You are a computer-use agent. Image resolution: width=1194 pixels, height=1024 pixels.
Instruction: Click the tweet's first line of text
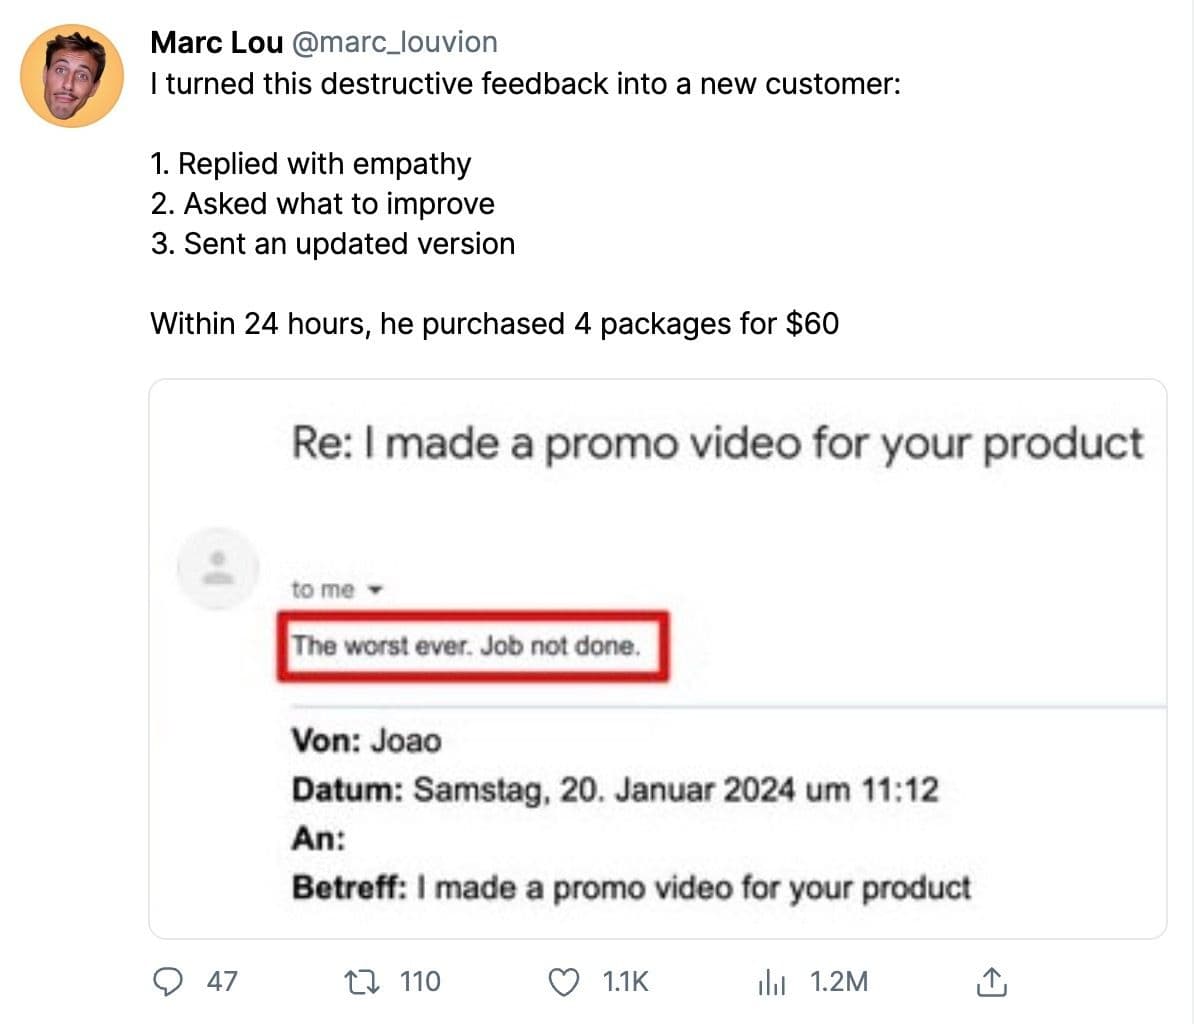coord(525,84)
